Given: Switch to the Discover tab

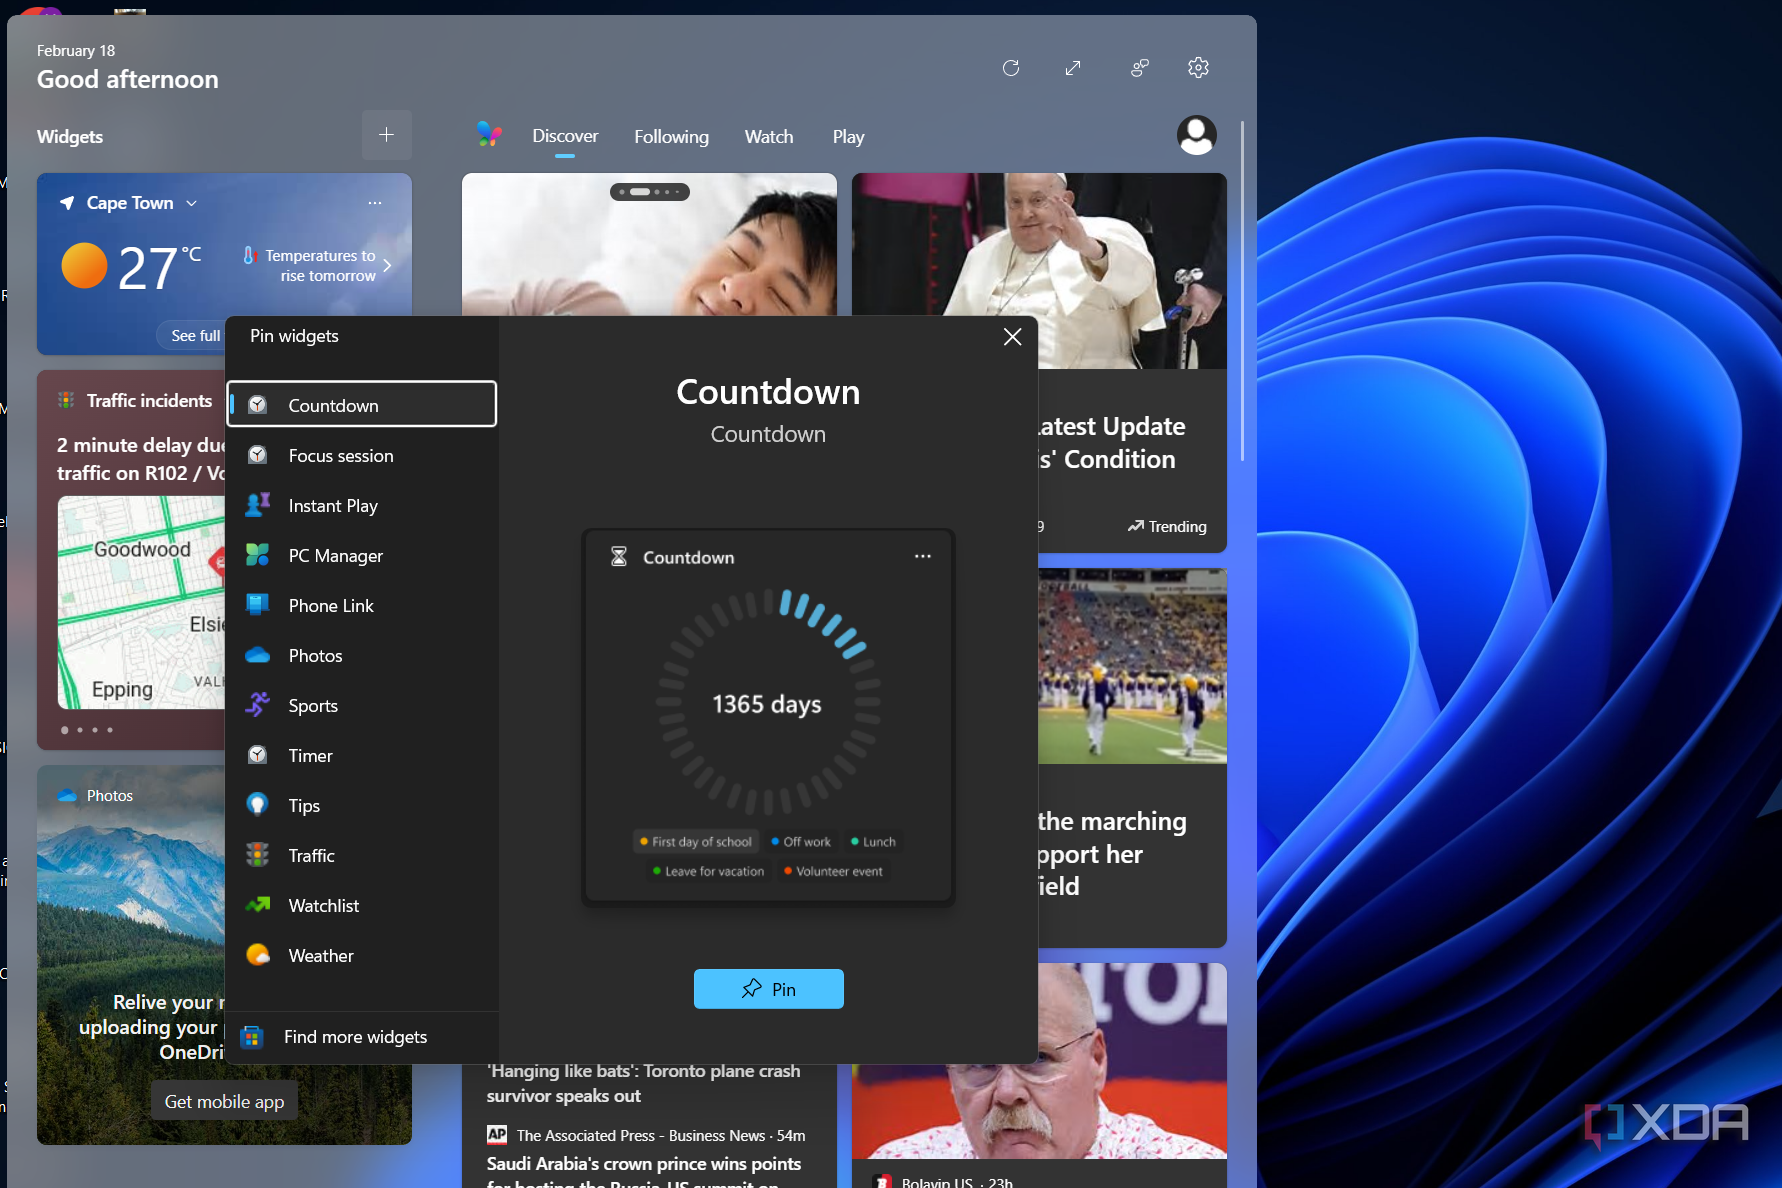Looking at the screenshot, I should [x=565, y=136].
